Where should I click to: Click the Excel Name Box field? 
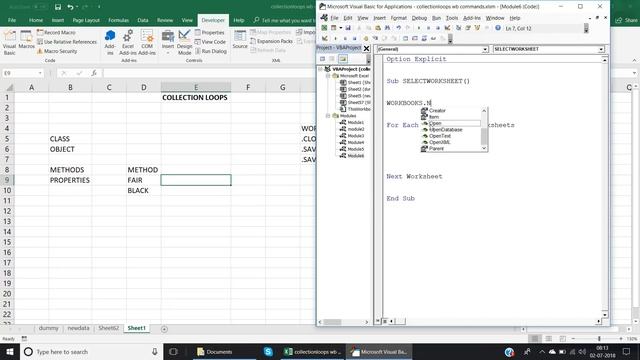tap(20, 73)
